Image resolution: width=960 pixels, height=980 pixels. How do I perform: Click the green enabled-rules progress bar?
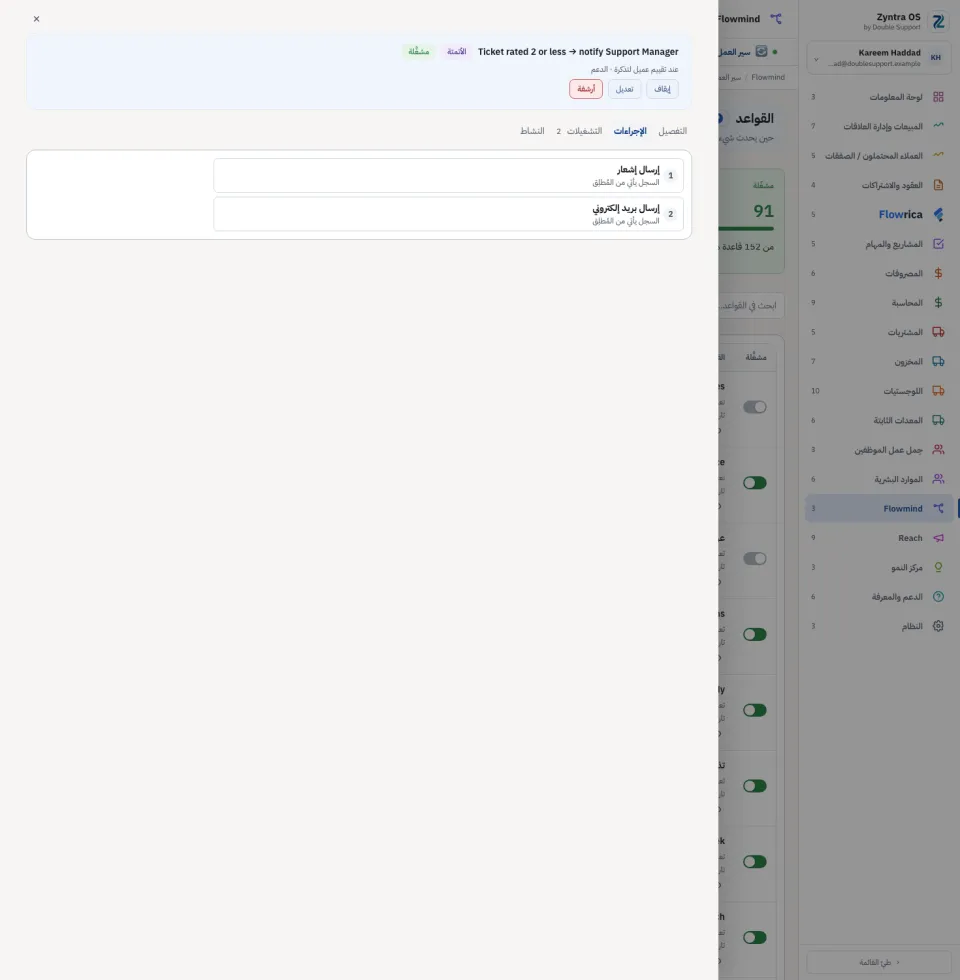[x=746, y=229]
